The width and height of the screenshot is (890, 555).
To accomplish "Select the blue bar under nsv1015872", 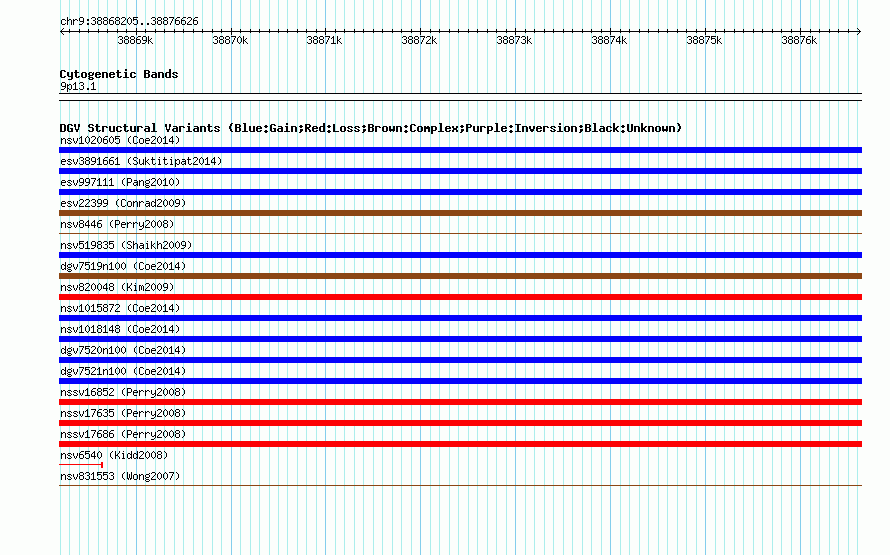I will click(x=460, y=318).
